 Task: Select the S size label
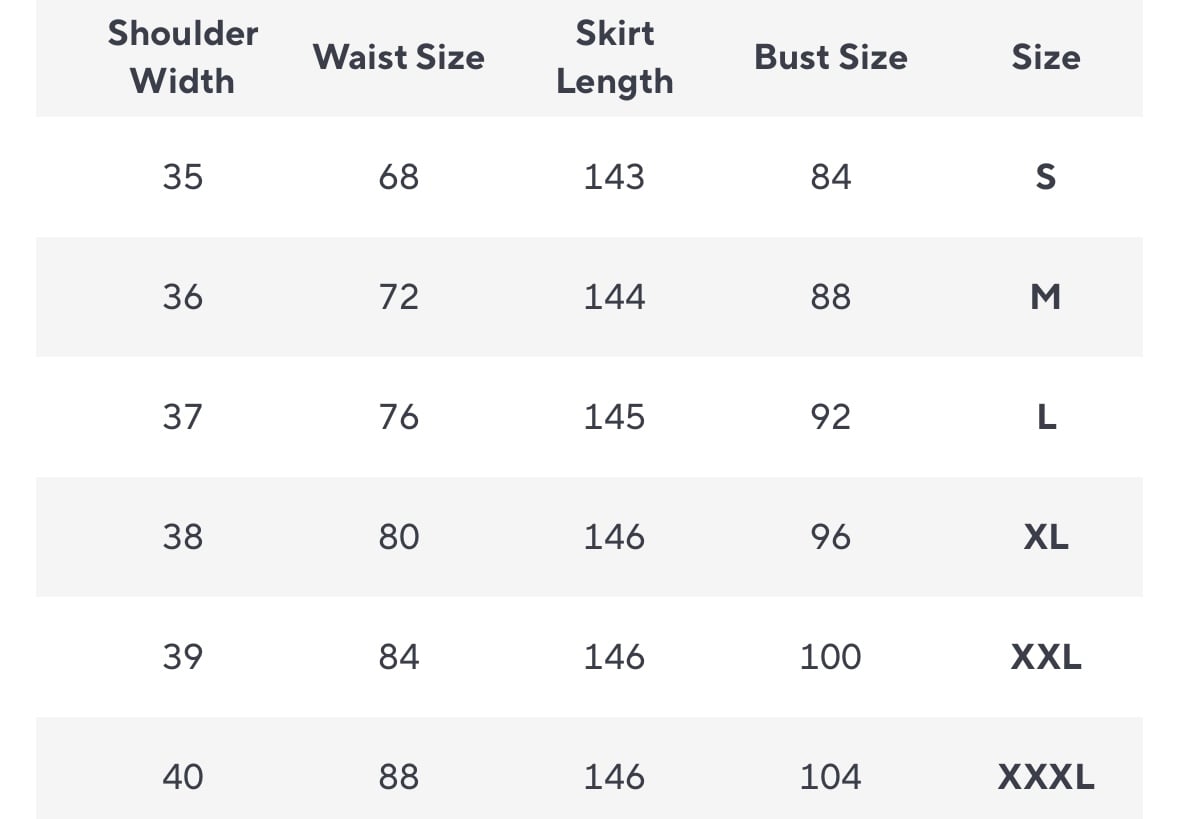1045,177
